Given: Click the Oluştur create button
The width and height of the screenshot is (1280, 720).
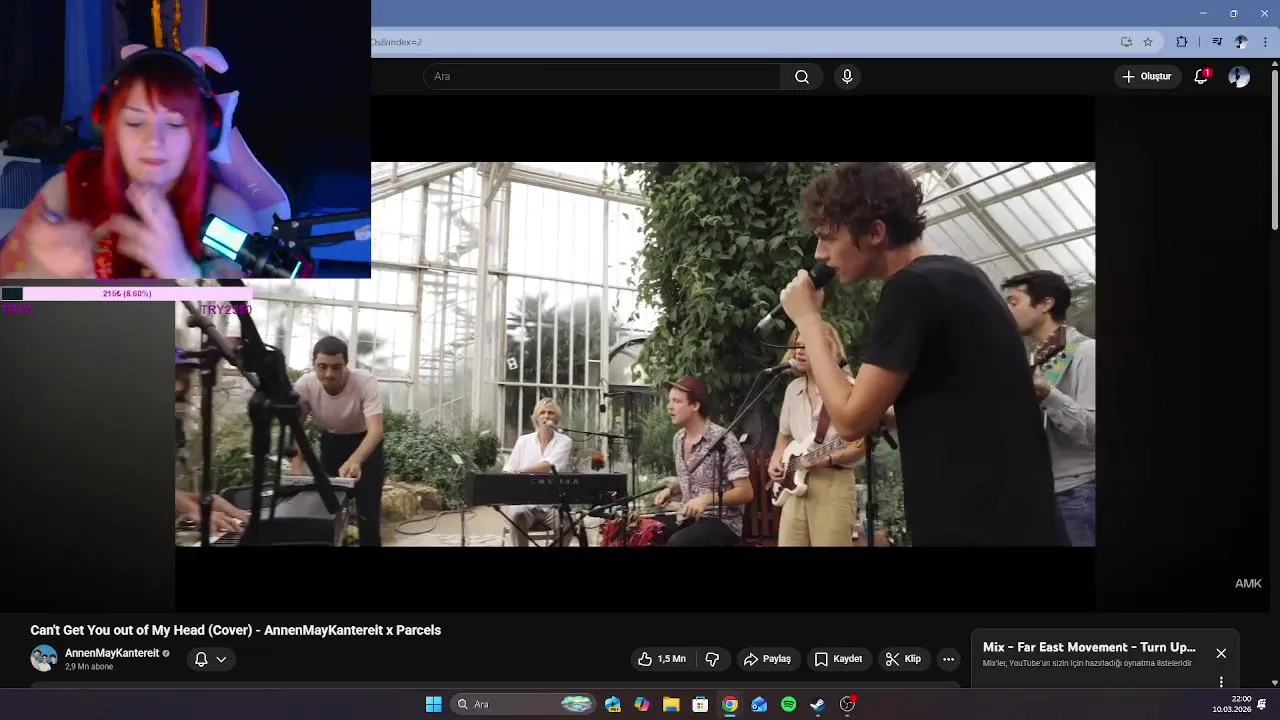Looking at the screenshot, I should (x=1146, y=77).
